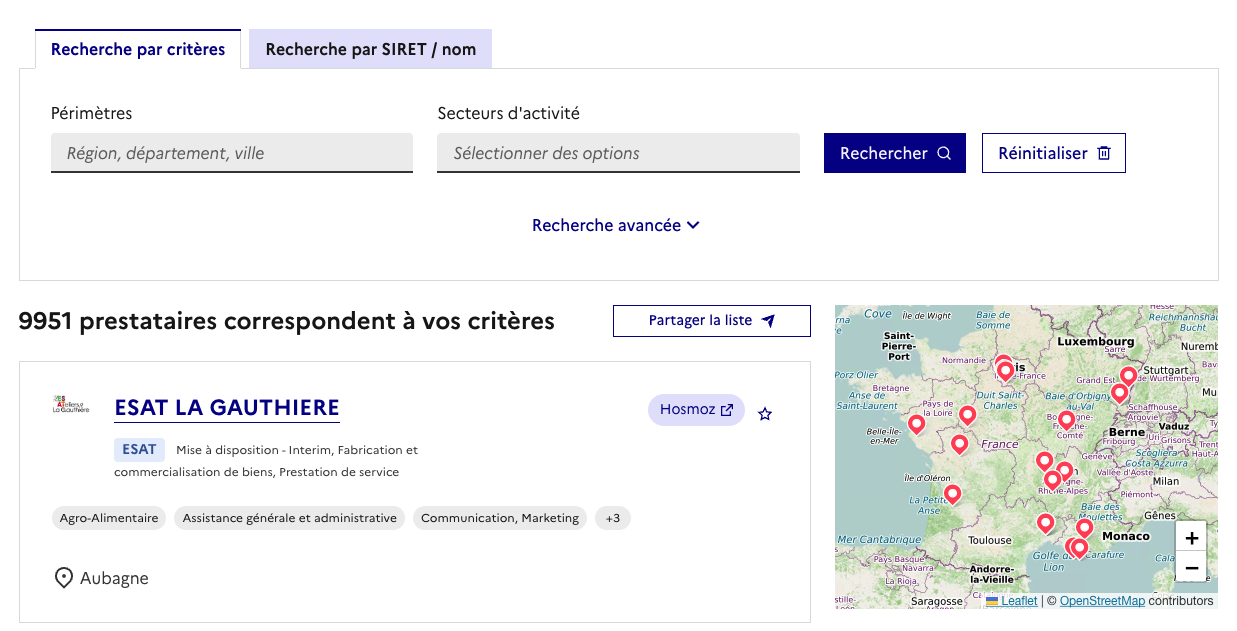
Task: Select a map marker near Paris
Action: (x=1005, y=369)
